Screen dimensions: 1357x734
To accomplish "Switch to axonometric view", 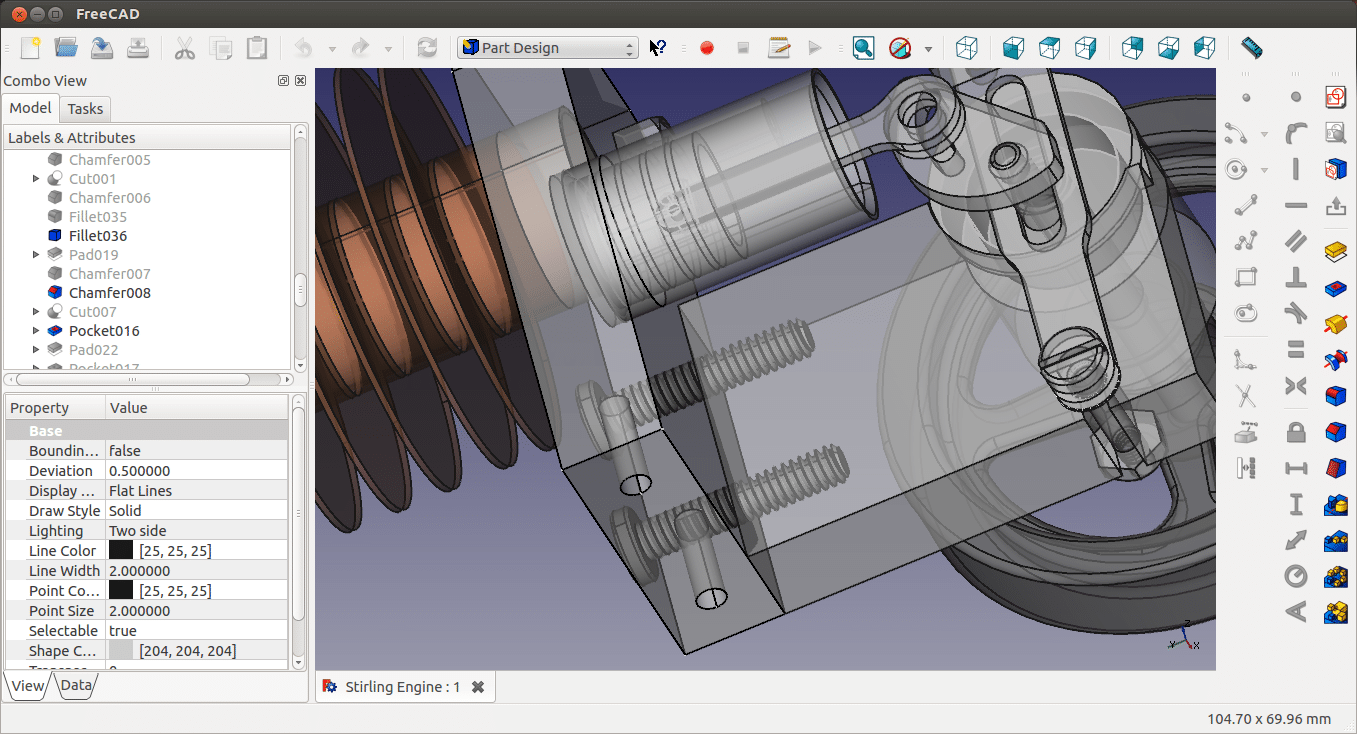I will [966, 47].
